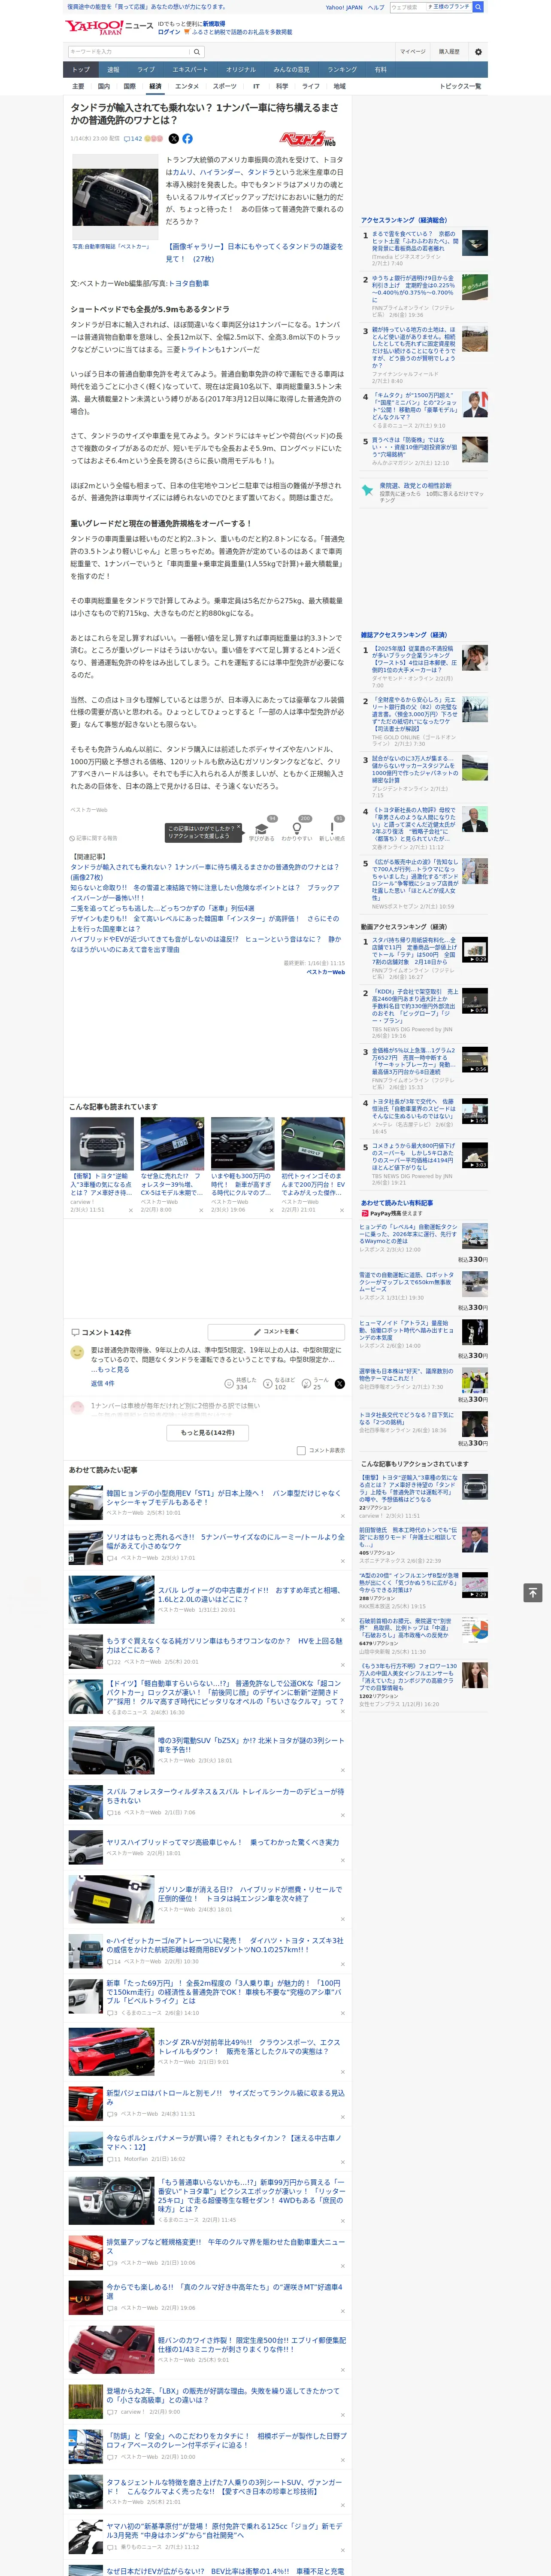Click the blue web search button at top right
Screen dimensions: 551x2576
click(x=478, y=7)
